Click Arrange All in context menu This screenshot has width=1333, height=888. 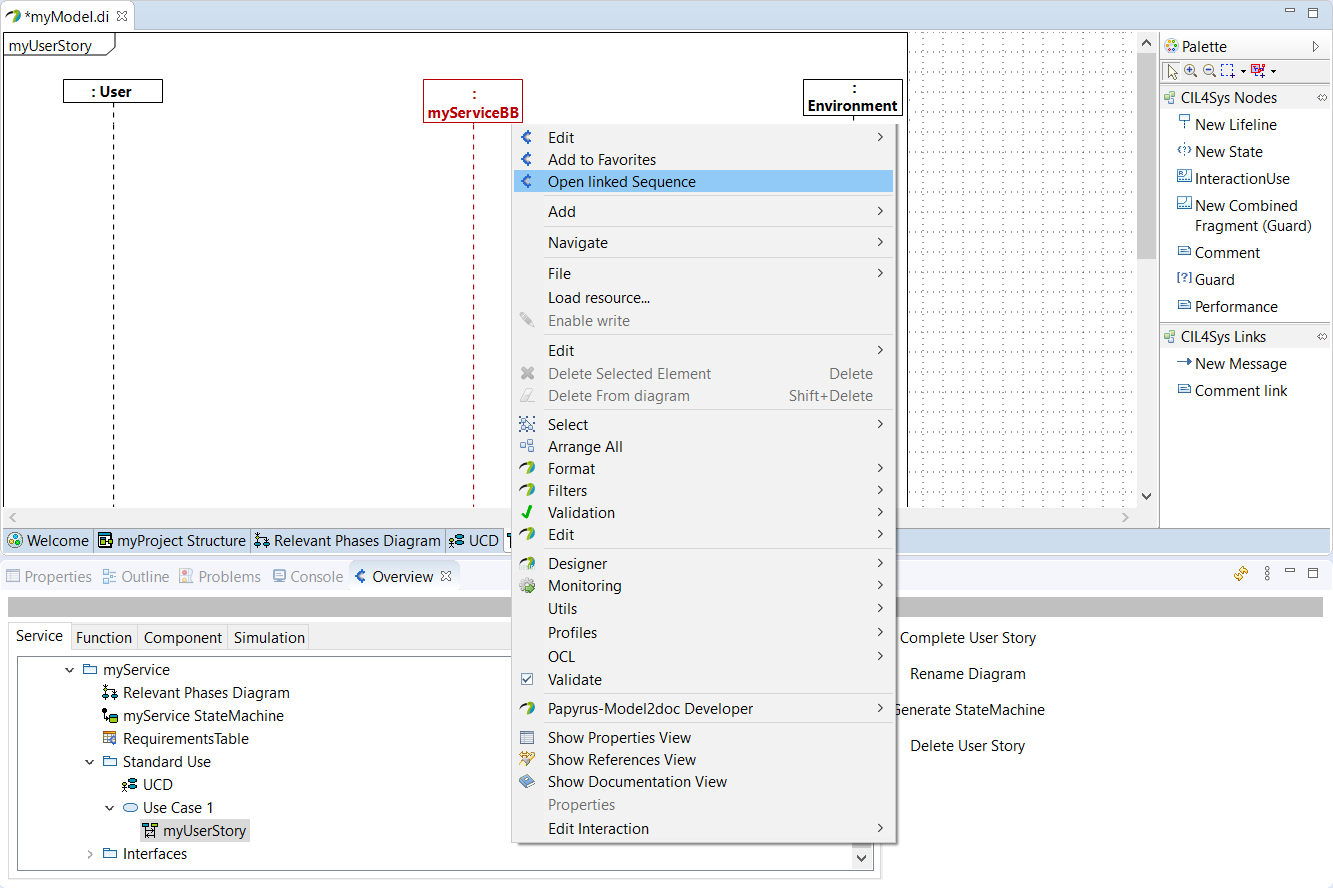(x=703, y=447)
